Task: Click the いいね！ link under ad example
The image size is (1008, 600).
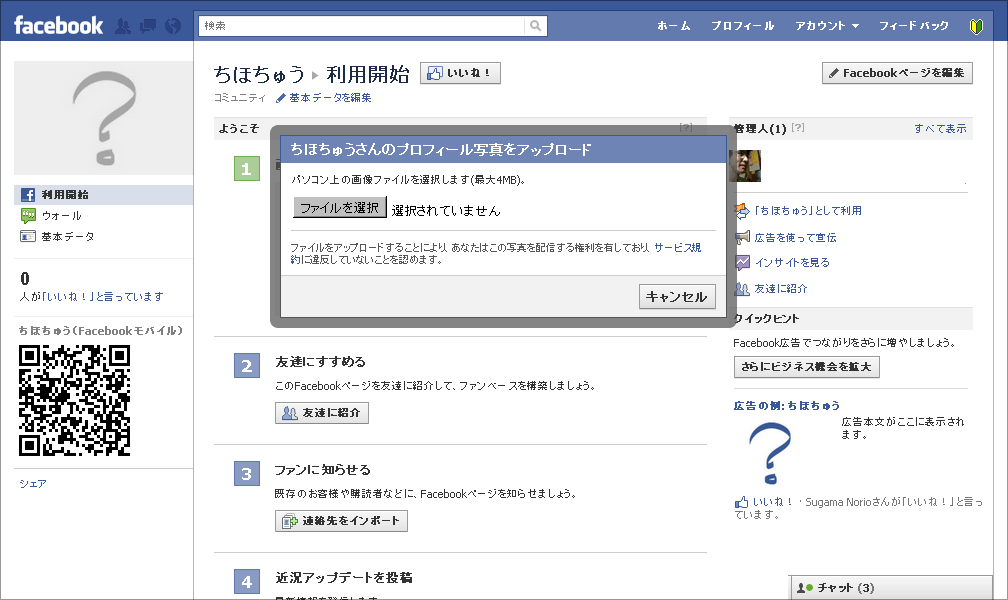Action: 773,502
